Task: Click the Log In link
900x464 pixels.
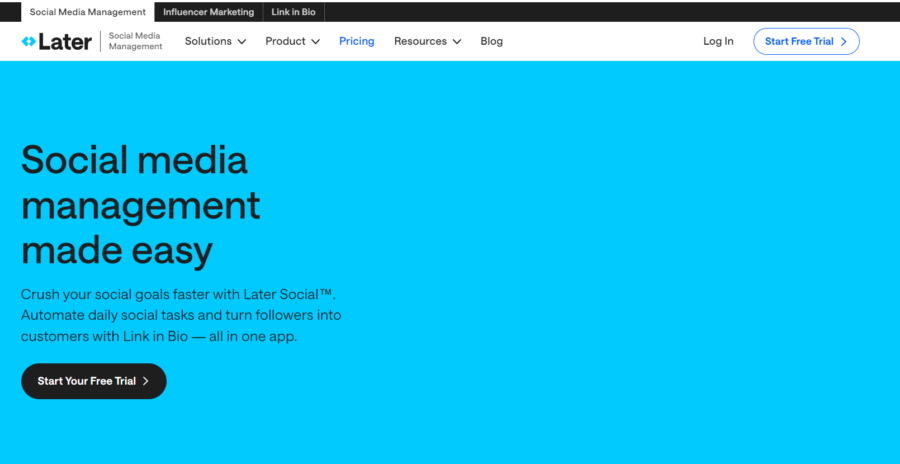Action: [x=718, y=42]
